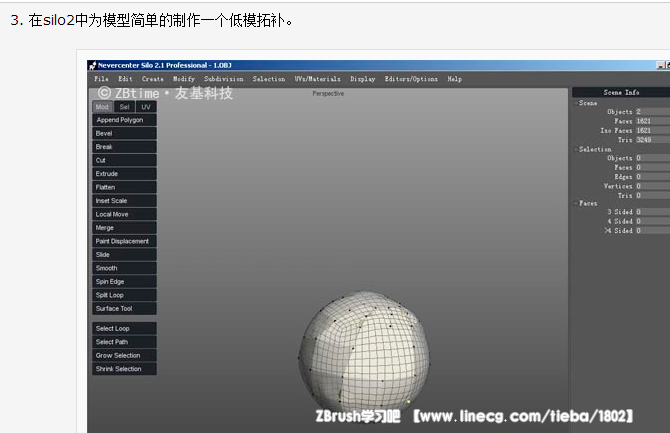
Task: Activate the Local Move button
Action: (124, 214)
